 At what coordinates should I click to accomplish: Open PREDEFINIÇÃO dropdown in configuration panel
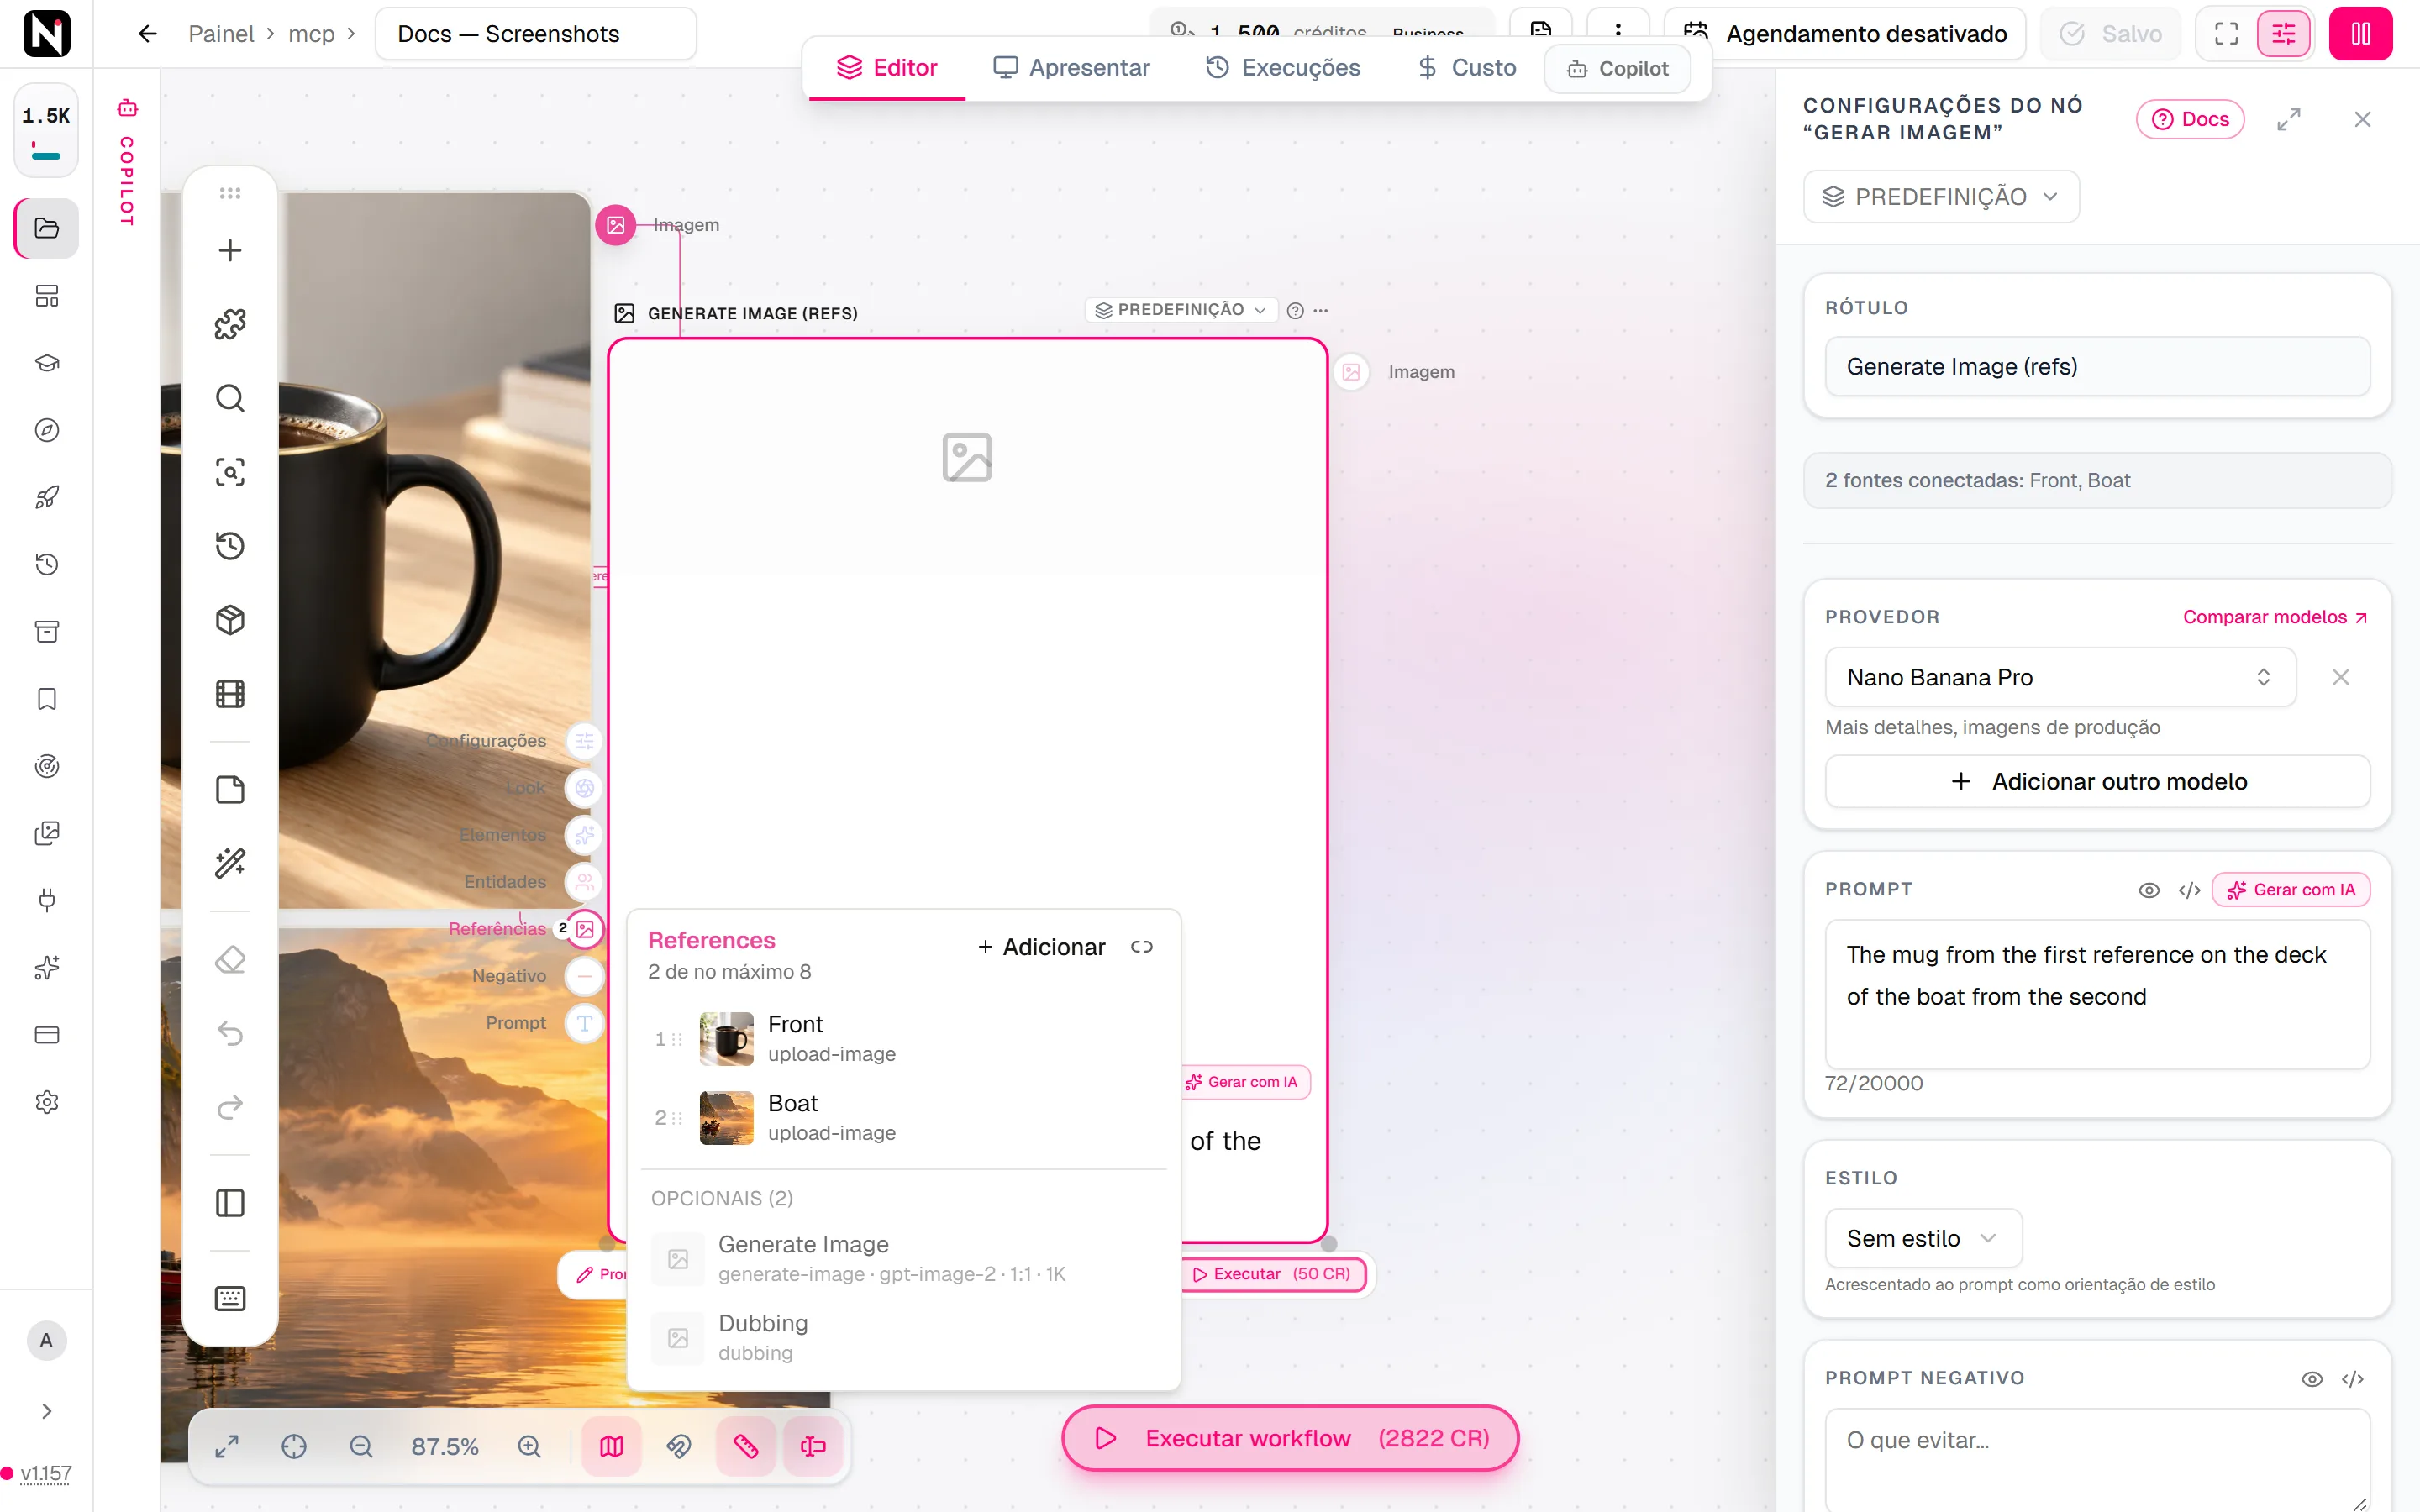[x=1941, y=196]
